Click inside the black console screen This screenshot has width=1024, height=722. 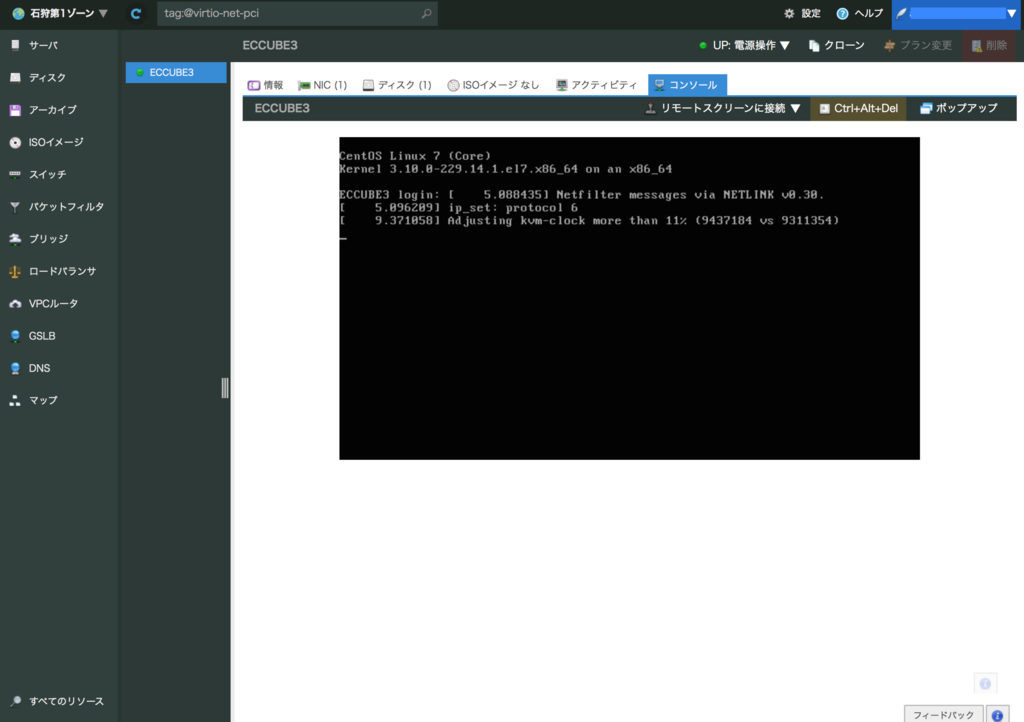630,298
